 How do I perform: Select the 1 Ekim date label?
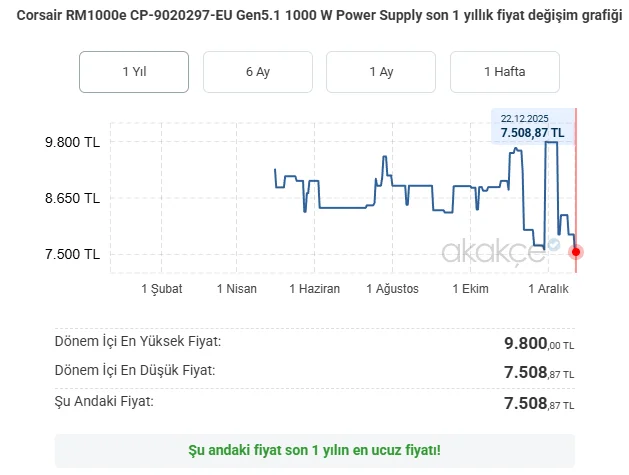[469, 289]
